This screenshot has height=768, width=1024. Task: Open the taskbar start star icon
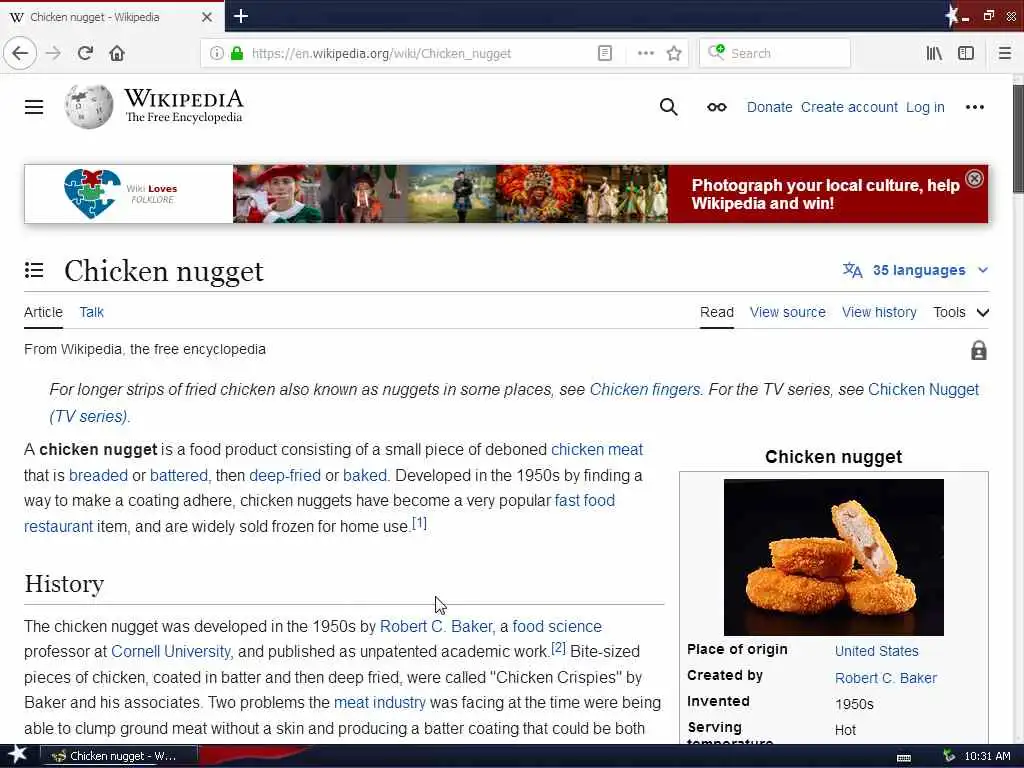point(17,755)
